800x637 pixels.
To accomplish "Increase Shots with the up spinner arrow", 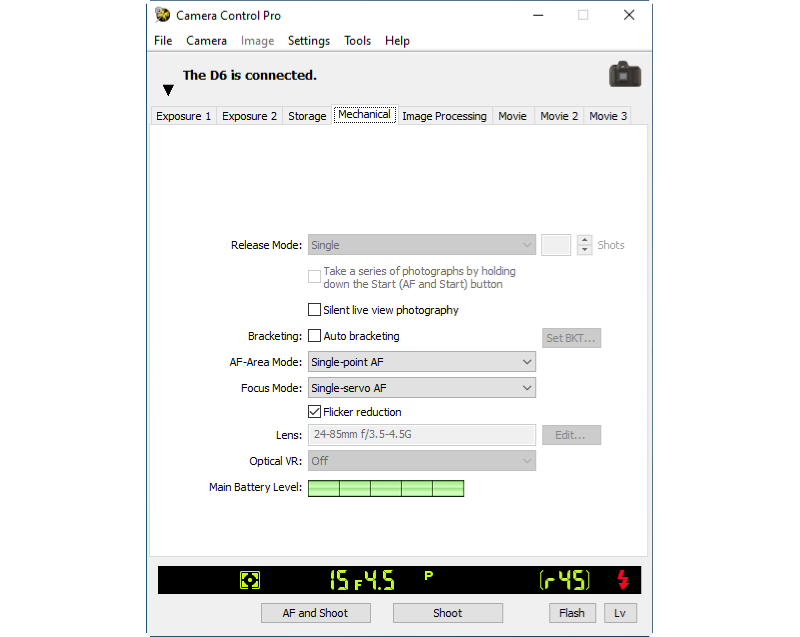I will [585, 240].
